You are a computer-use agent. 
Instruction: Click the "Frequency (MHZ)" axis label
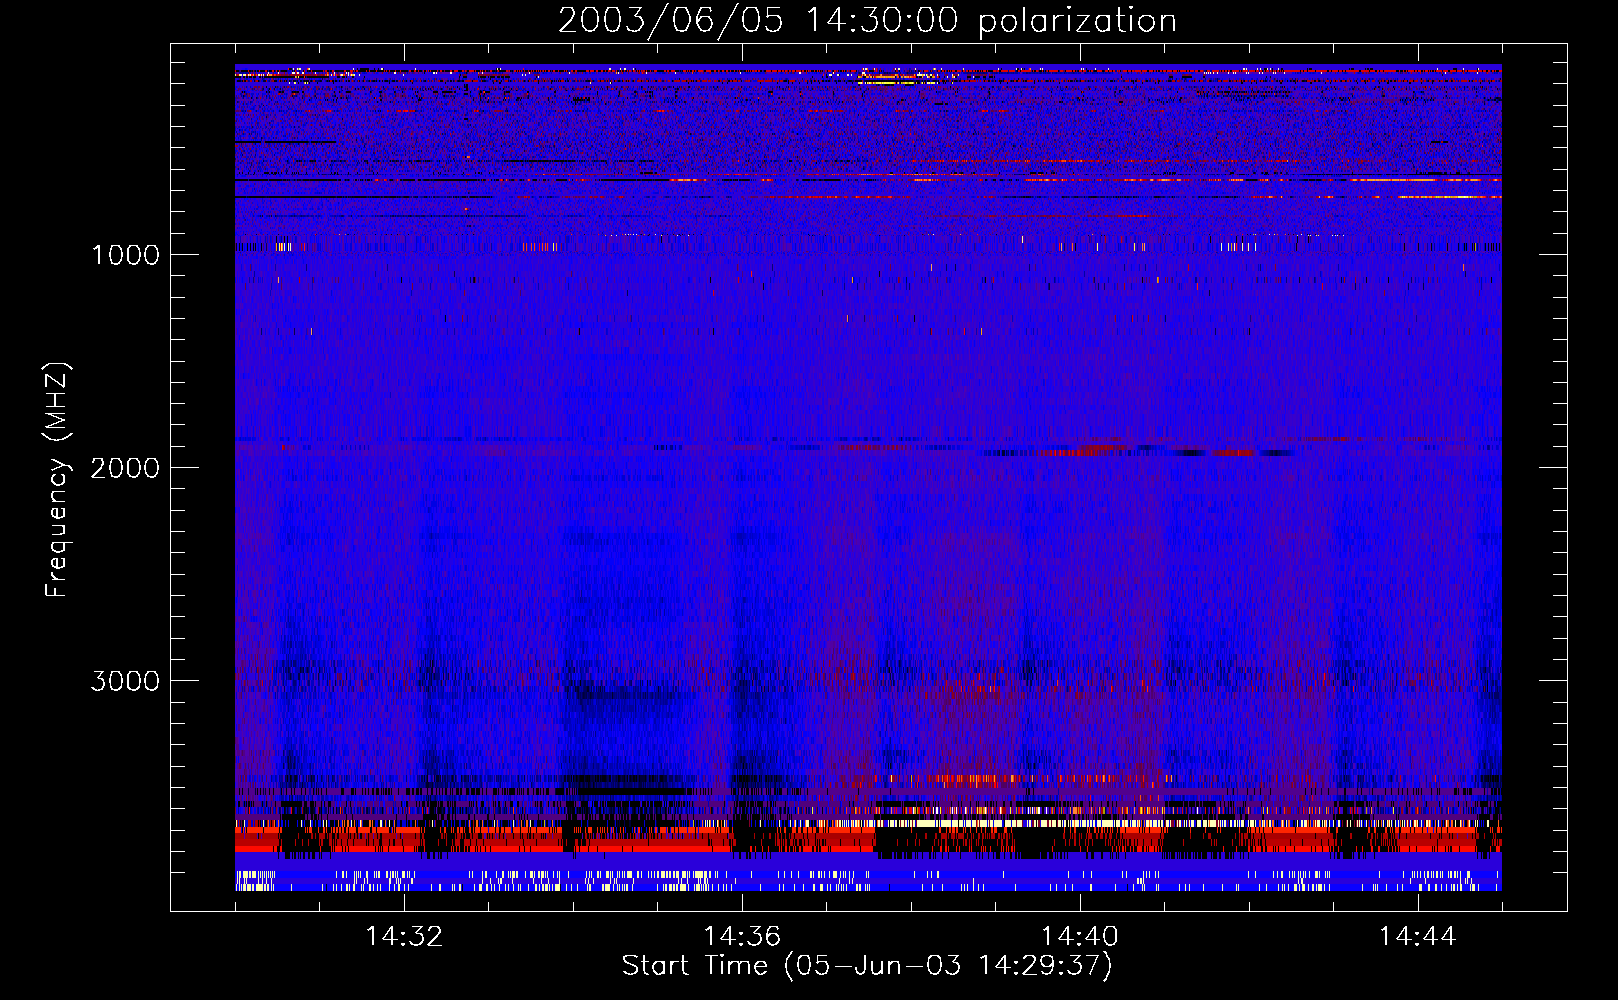point(57,481)
